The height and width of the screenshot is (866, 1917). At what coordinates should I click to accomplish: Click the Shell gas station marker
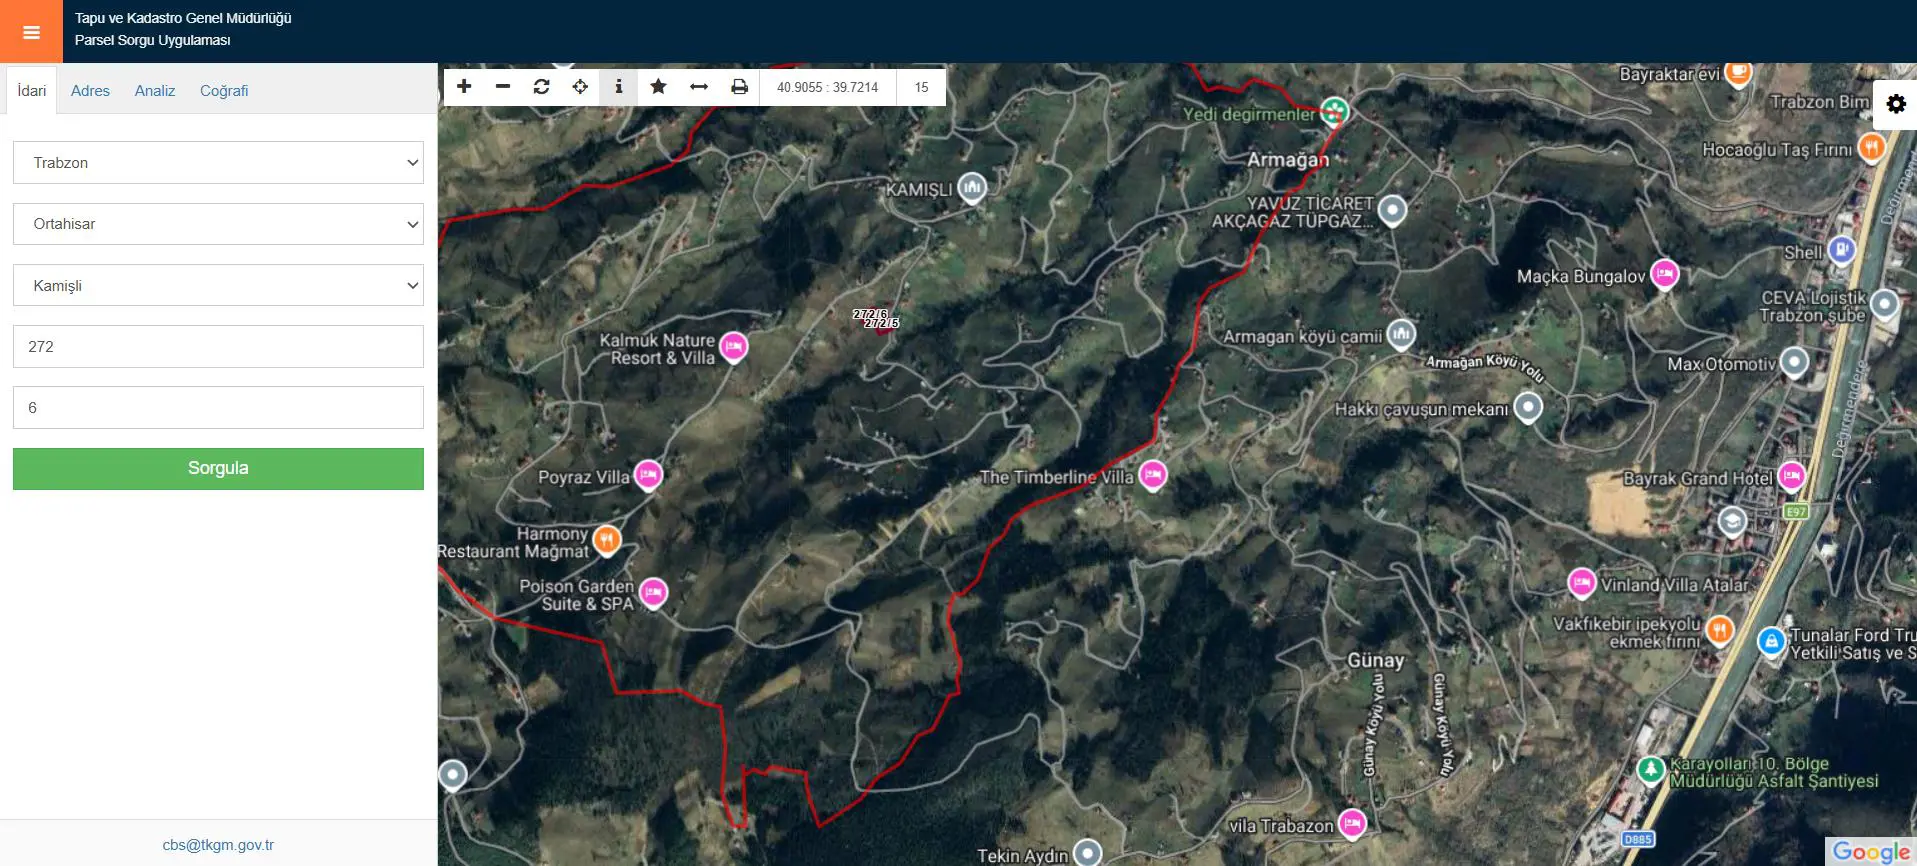click(1842, 250)
